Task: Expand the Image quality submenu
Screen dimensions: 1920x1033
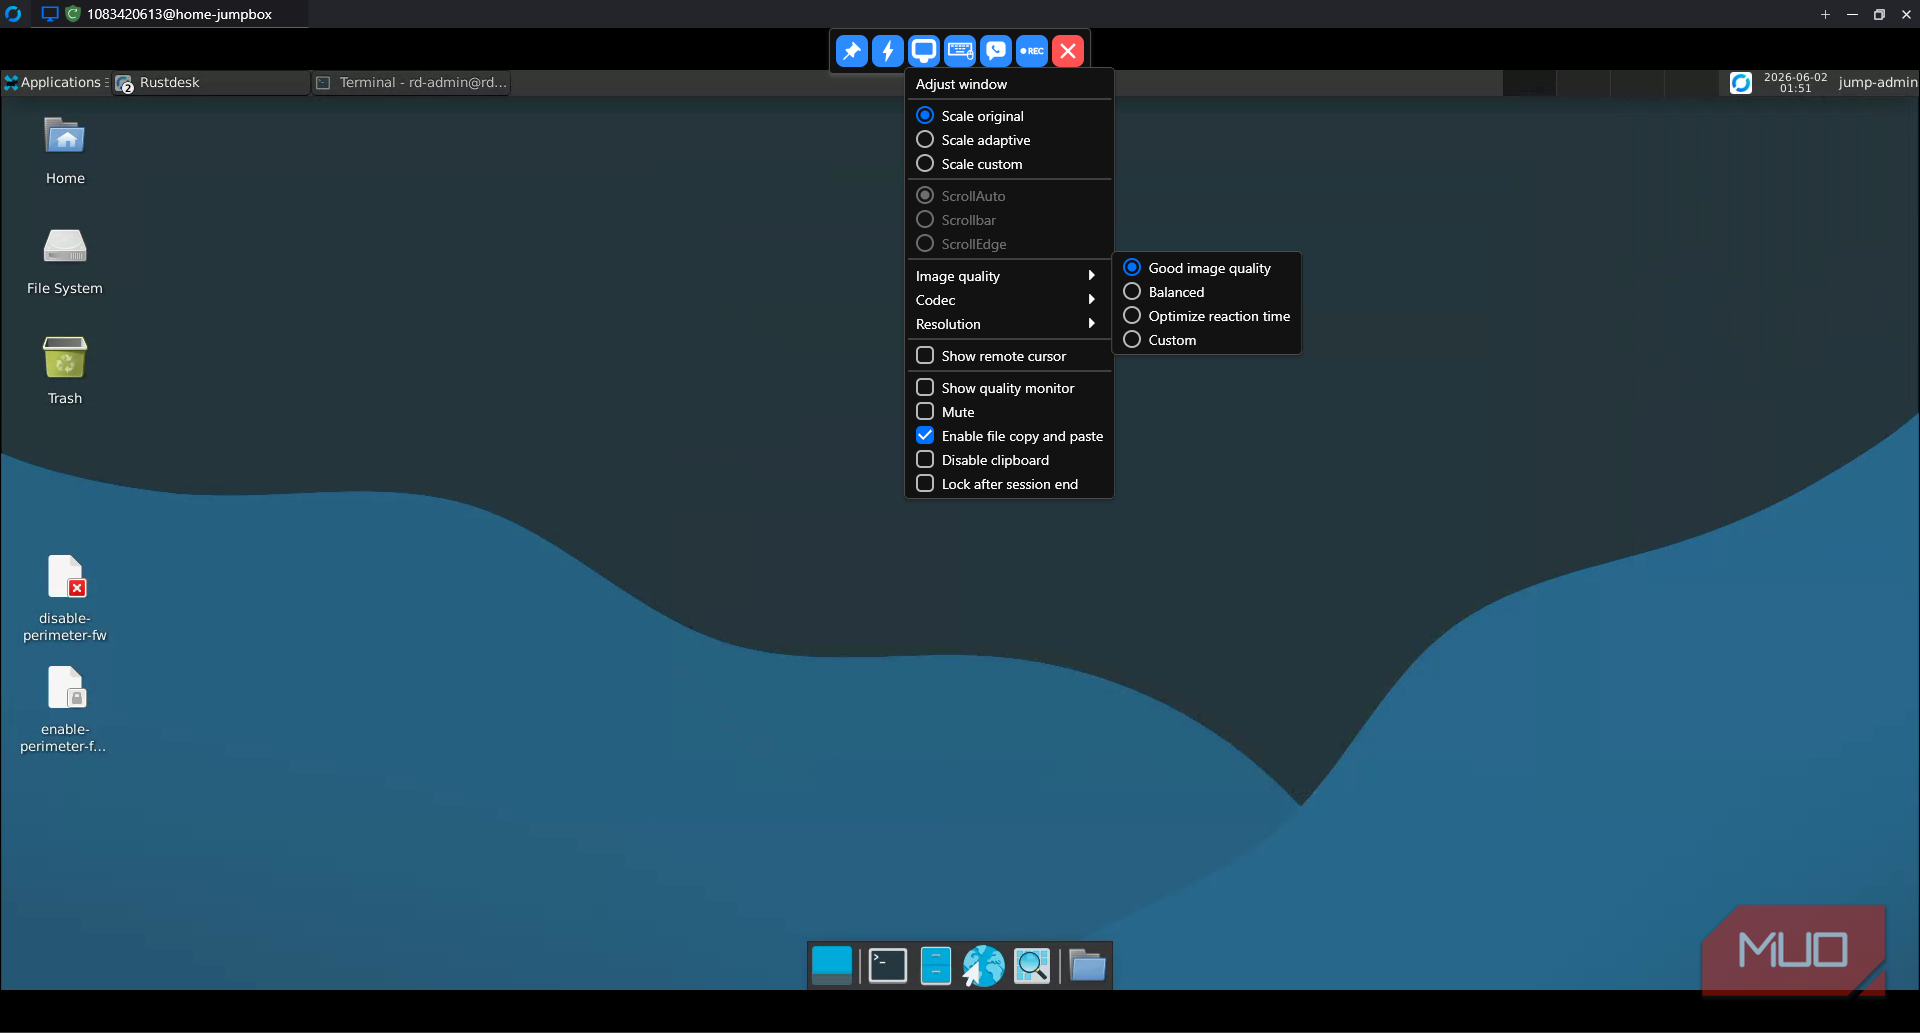Action: pos(1009,276)
